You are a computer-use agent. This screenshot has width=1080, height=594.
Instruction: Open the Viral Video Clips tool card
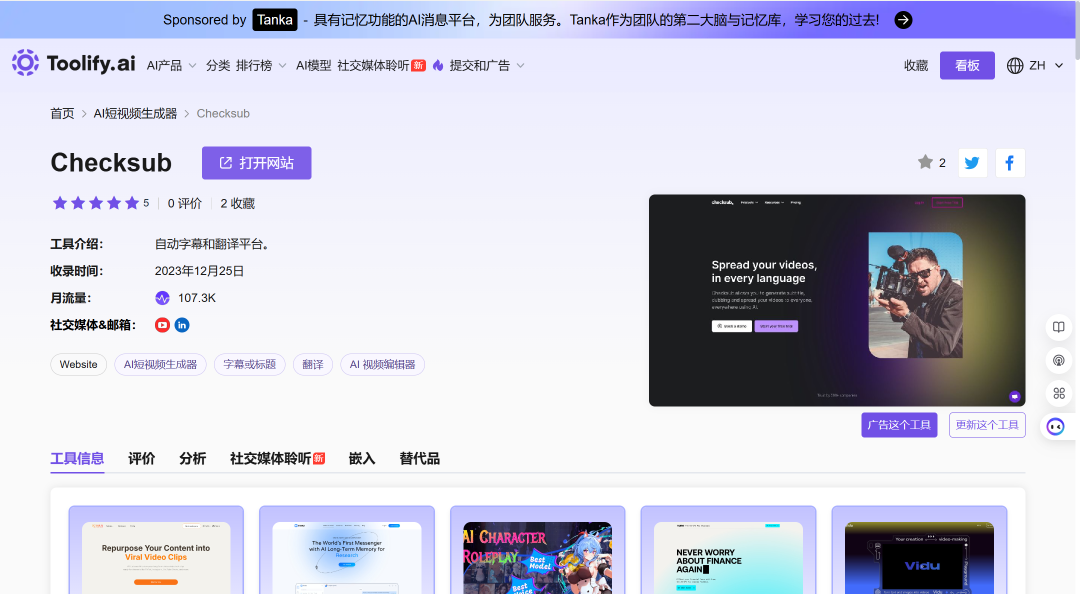point(156,551)
